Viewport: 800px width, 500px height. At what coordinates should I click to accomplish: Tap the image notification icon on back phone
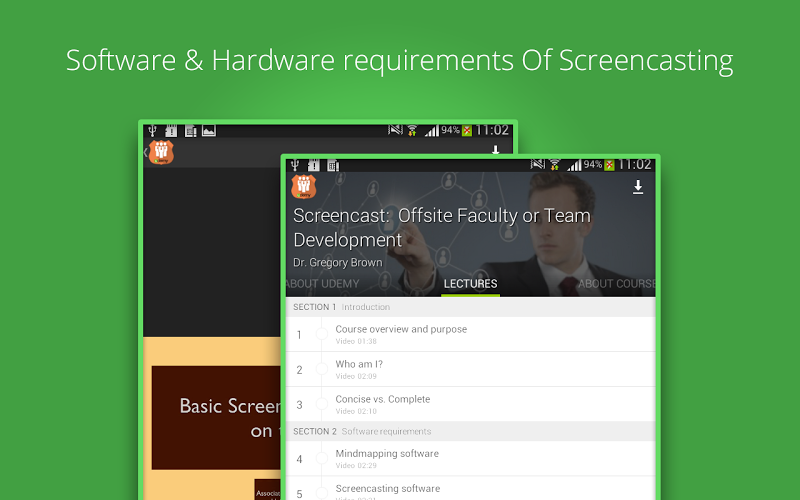click(x=209, y=131)
